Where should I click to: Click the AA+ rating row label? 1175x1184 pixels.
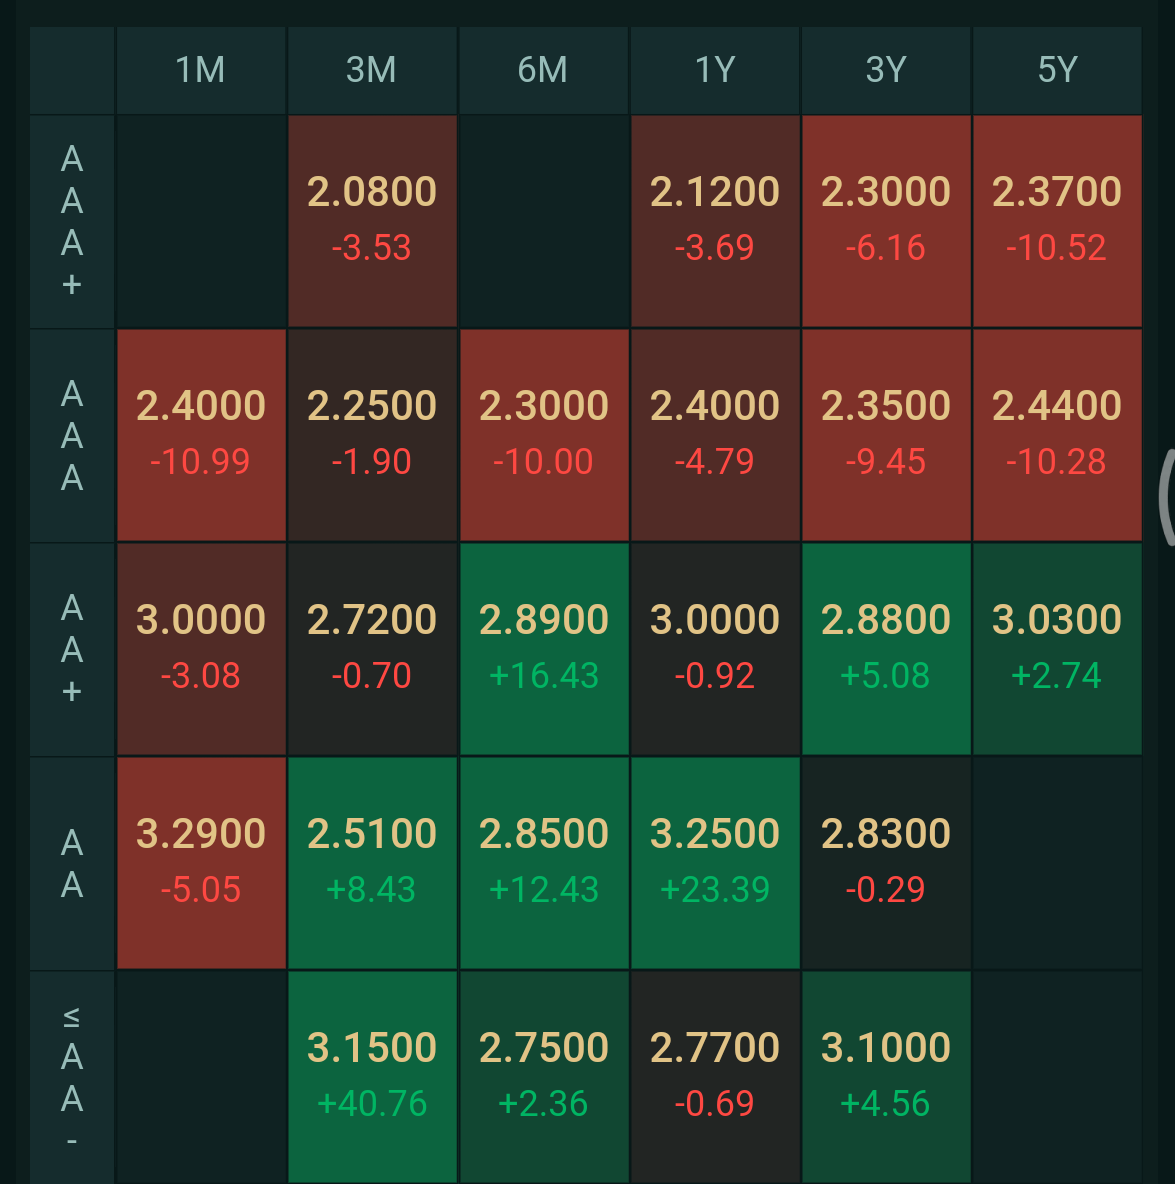click(72, 649)
